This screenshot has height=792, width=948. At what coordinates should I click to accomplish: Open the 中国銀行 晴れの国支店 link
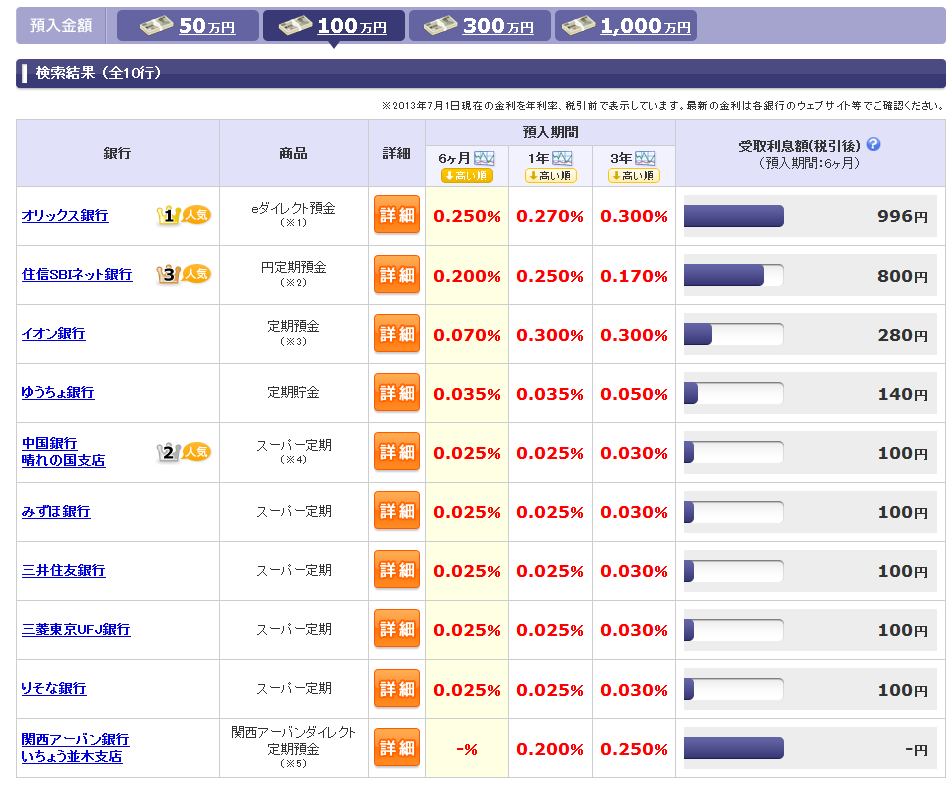63,452
